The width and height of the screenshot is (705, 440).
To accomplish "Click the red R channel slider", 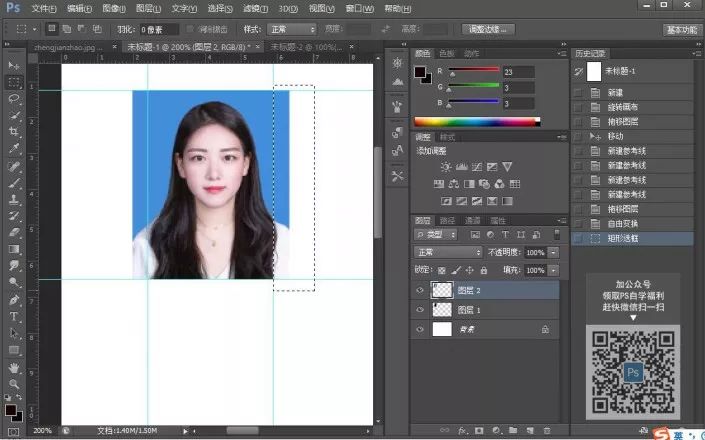I will point(473,71).
